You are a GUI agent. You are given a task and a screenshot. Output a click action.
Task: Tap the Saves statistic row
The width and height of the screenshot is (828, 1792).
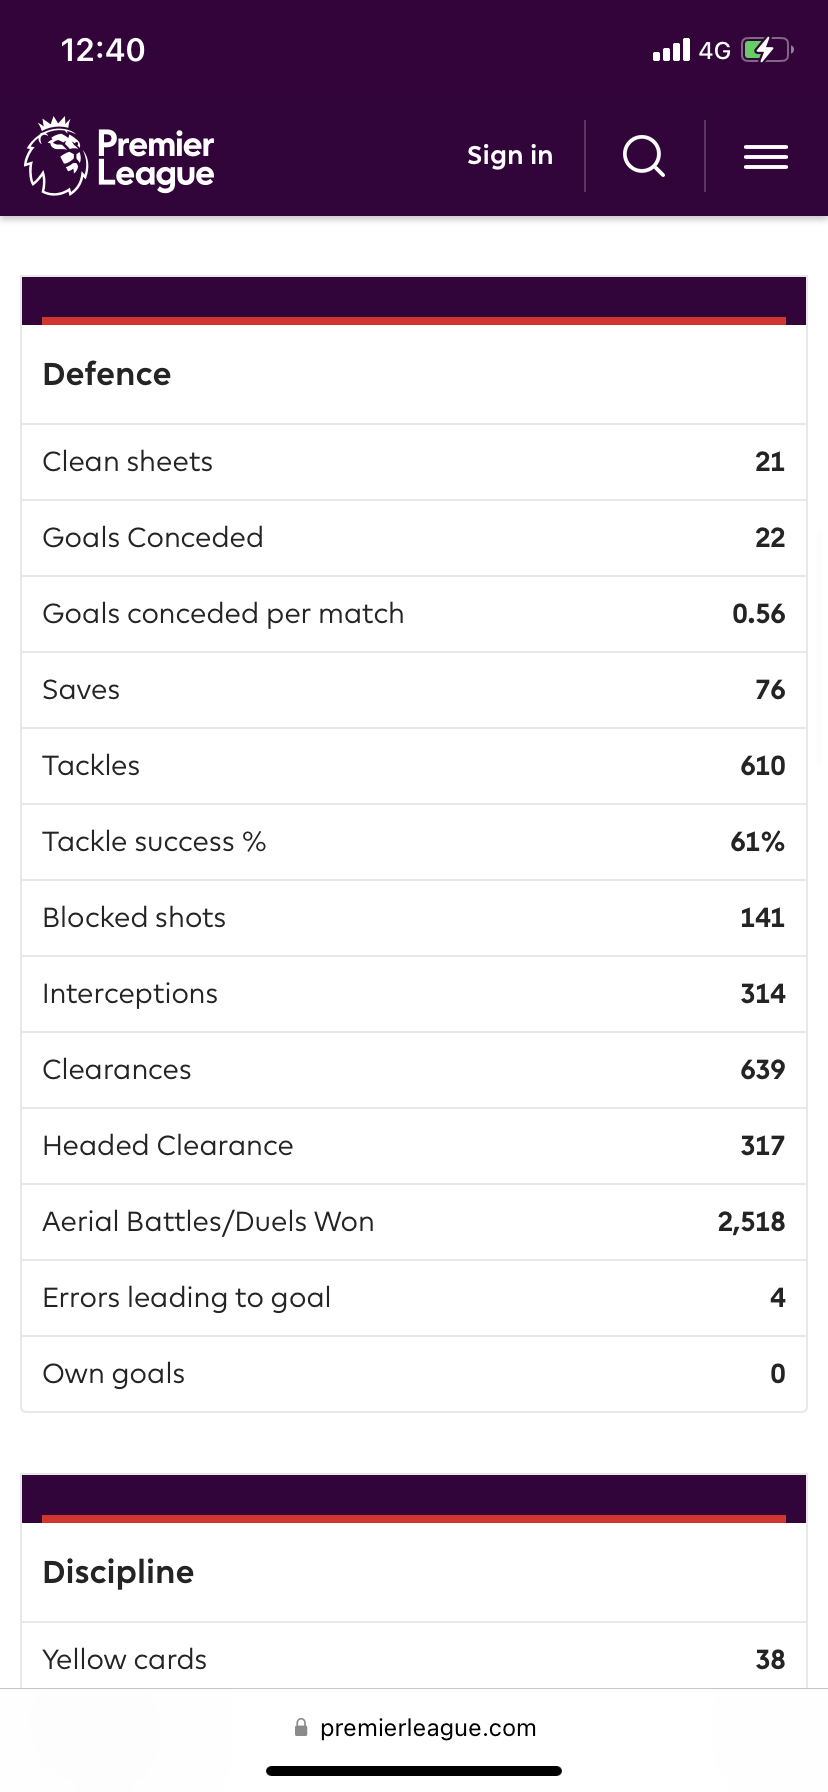[414, 690]
